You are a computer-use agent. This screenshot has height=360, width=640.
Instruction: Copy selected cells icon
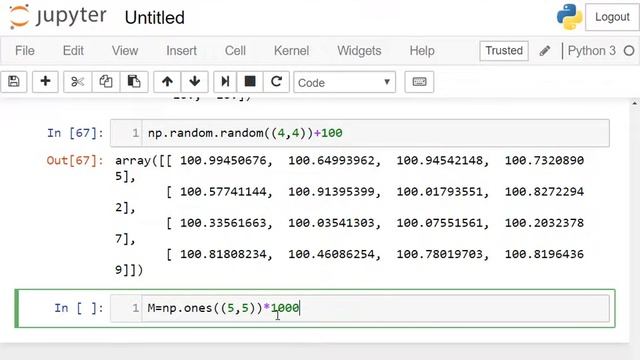point(106,82)
